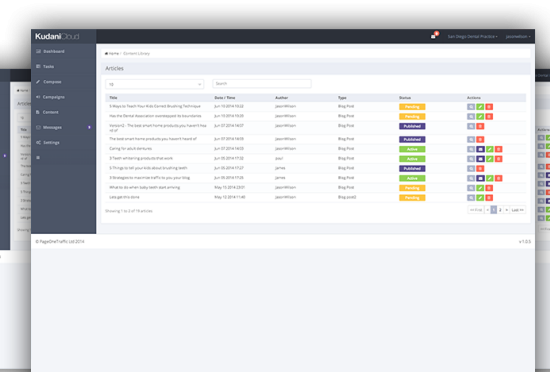Image resolution: width=550 pixels, height=372 pixels.
Task: Click the Home icon in the breadcrumb
Action: tap(107, 54)
